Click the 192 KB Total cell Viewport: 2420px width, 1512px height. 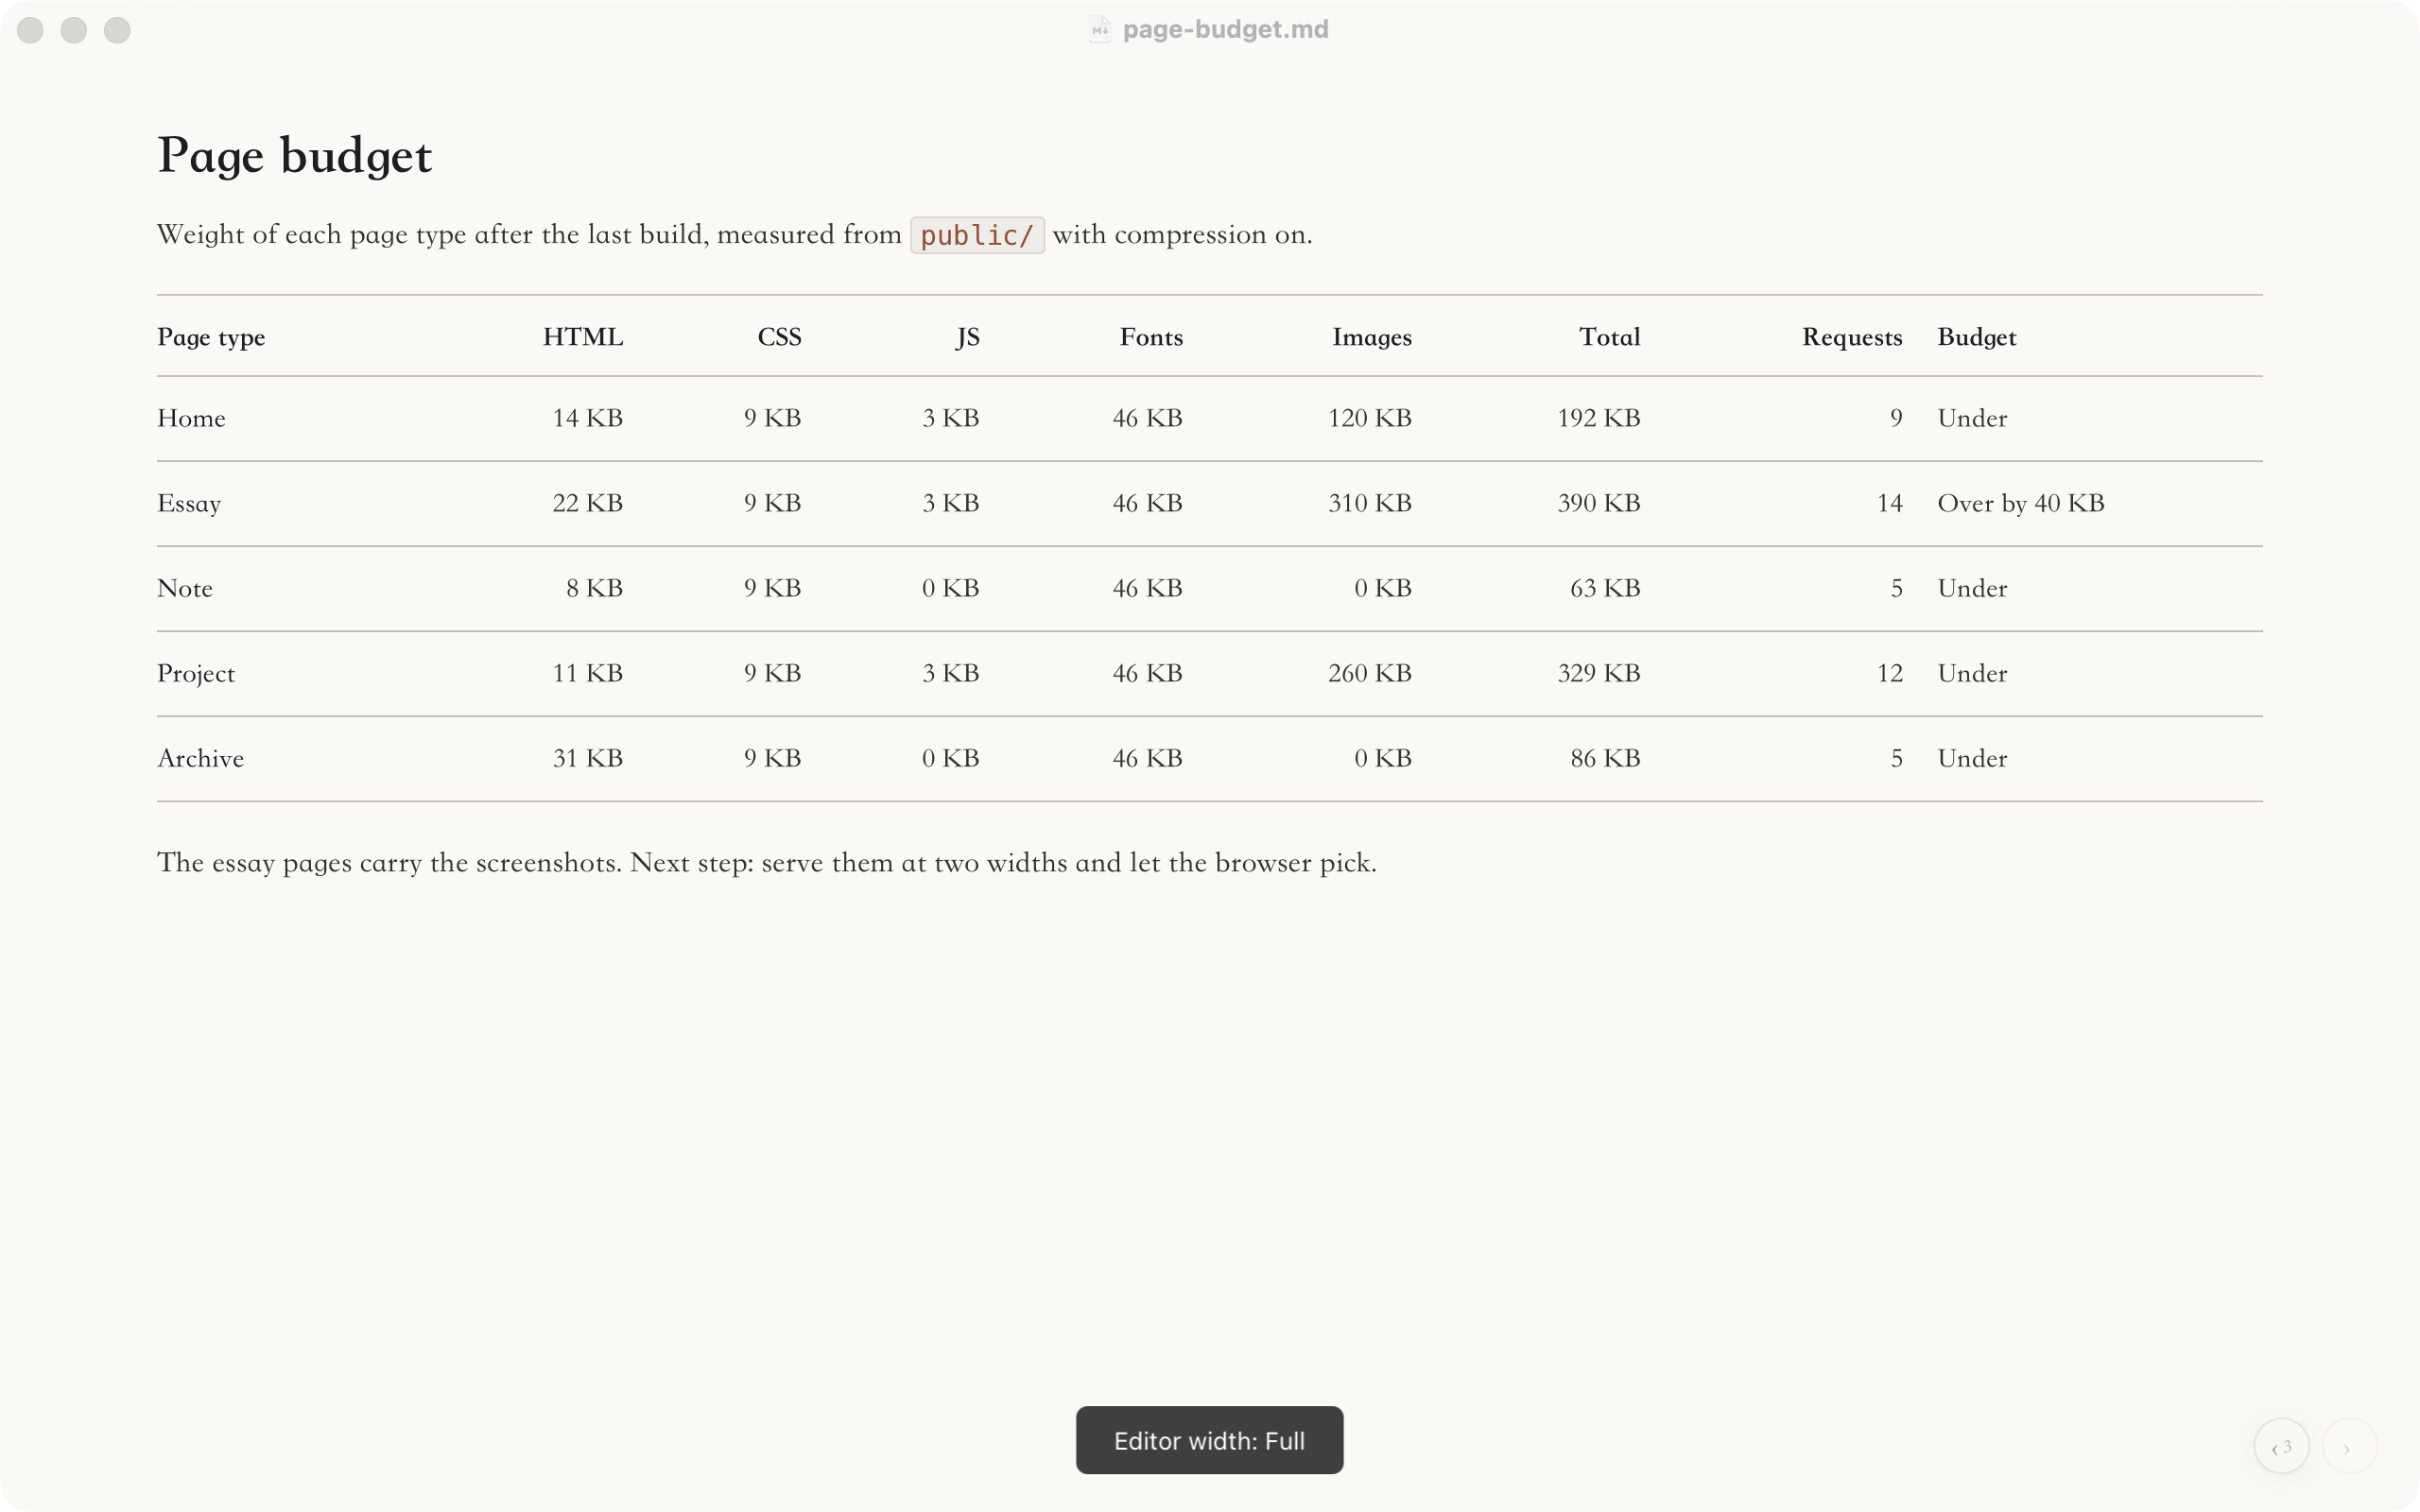1598,418
